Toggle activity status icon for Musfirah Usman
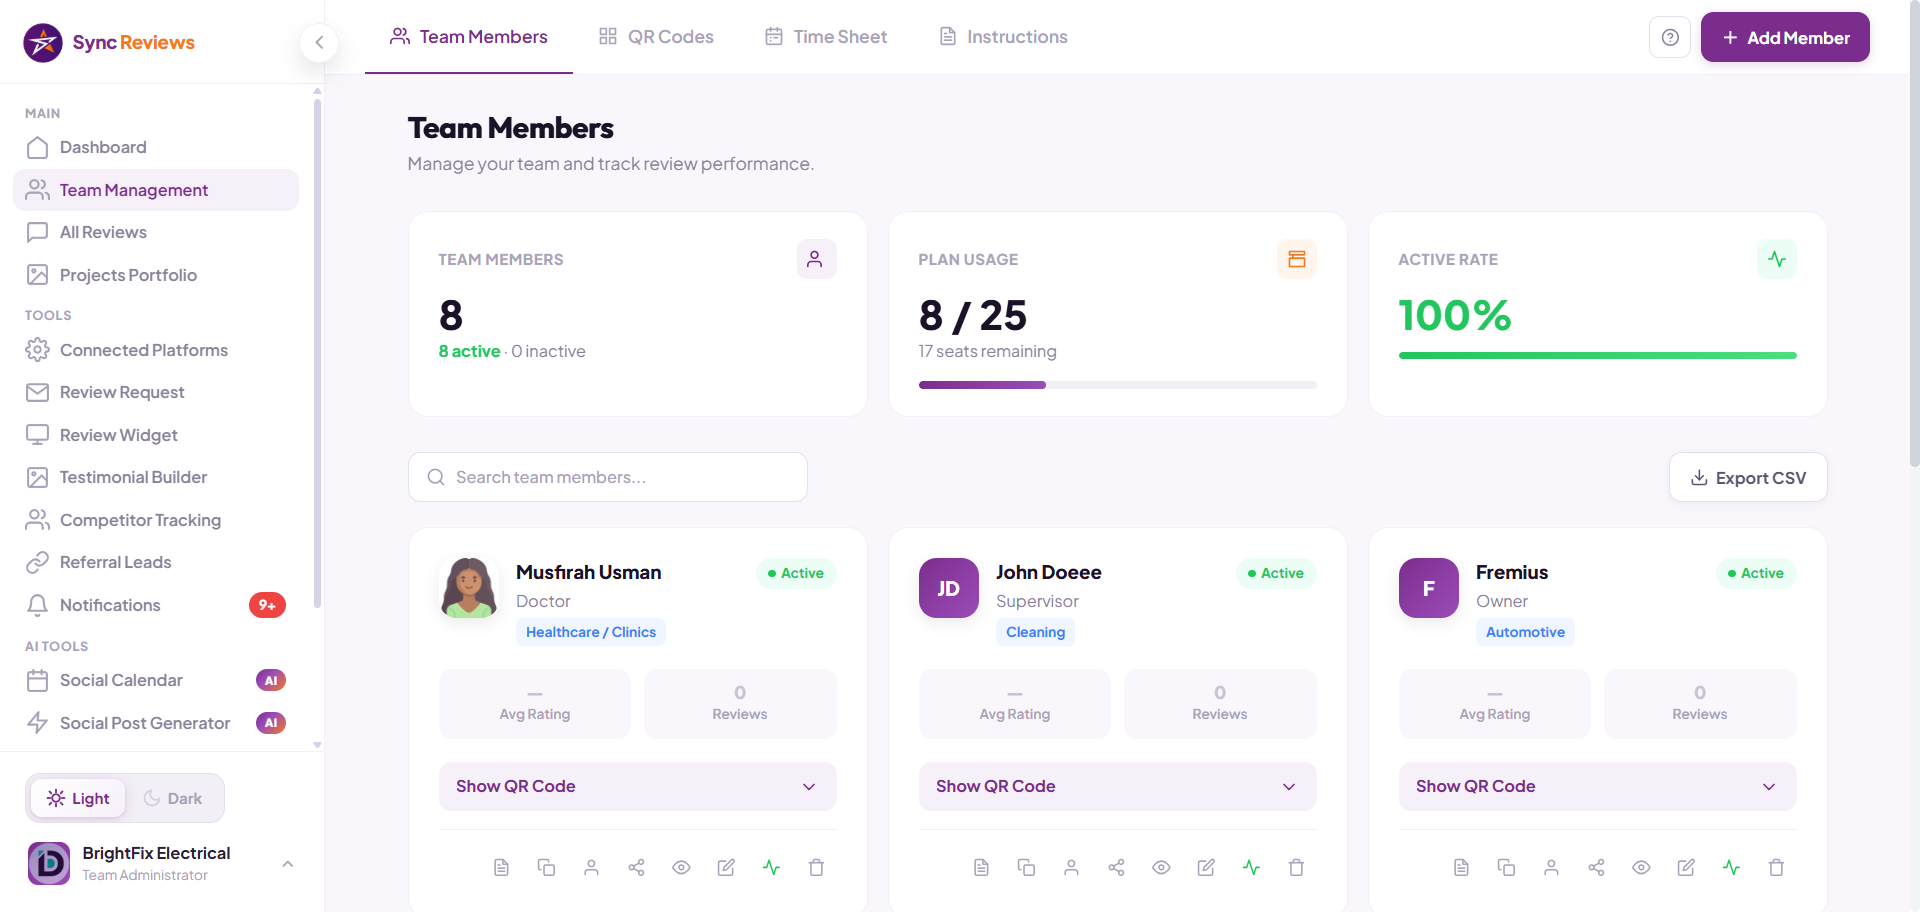Viewport: 1920px width, 912px height. (771, 867)
